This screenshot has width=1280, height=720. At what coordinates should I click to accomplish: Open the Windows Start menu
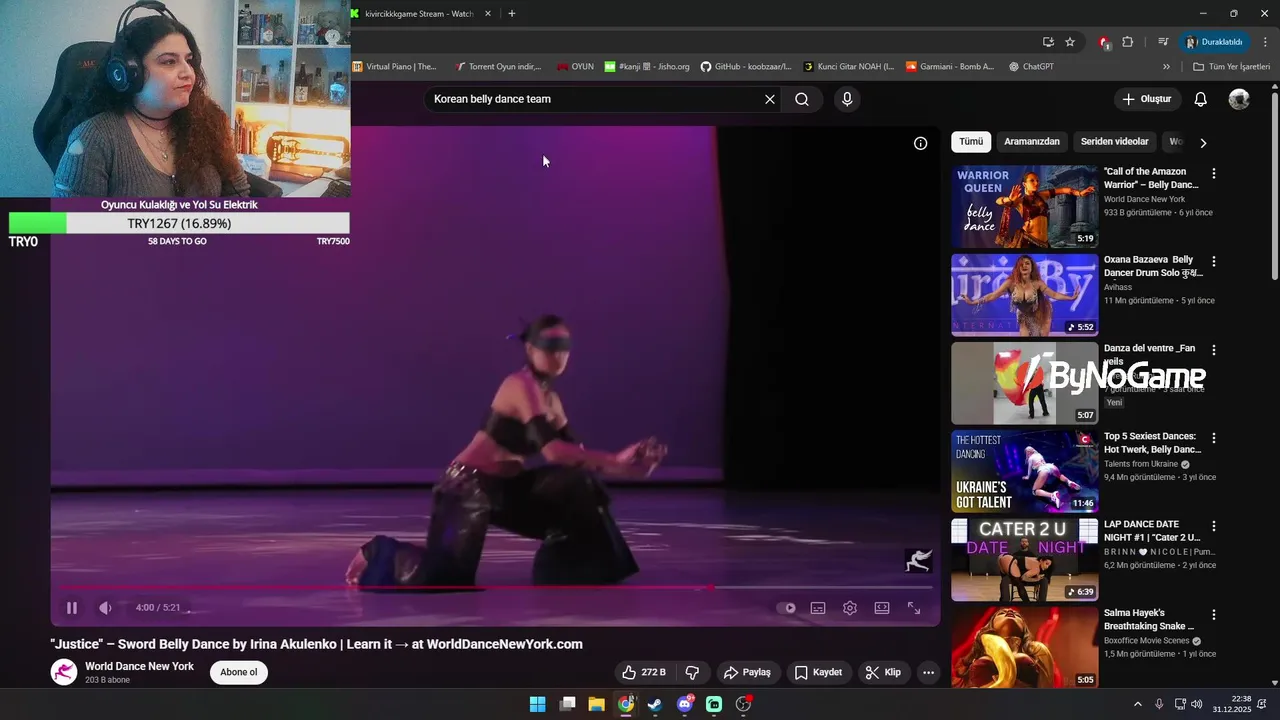pos(537,704)
